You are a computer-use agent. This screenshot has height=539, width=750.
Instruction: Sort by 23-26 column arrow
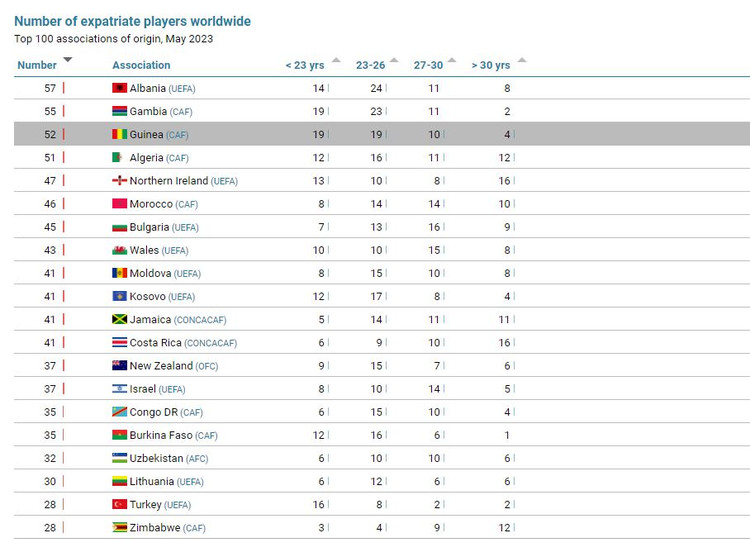tap(396, 60)
